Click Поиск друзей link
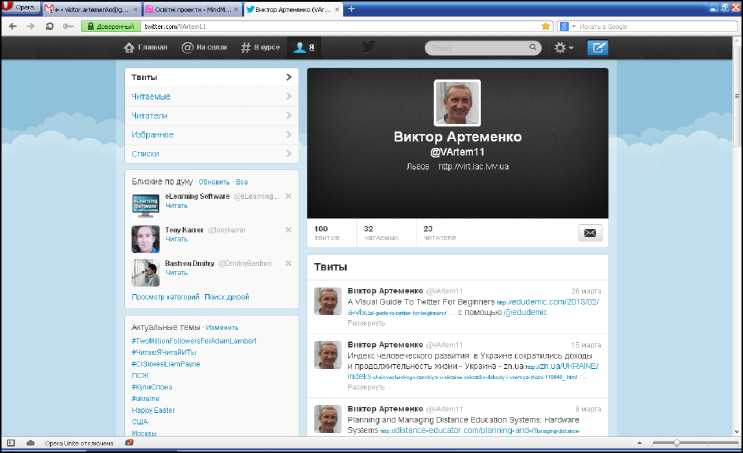The height and width of the screenshot is (453, 743). click(x=227, y=297)
